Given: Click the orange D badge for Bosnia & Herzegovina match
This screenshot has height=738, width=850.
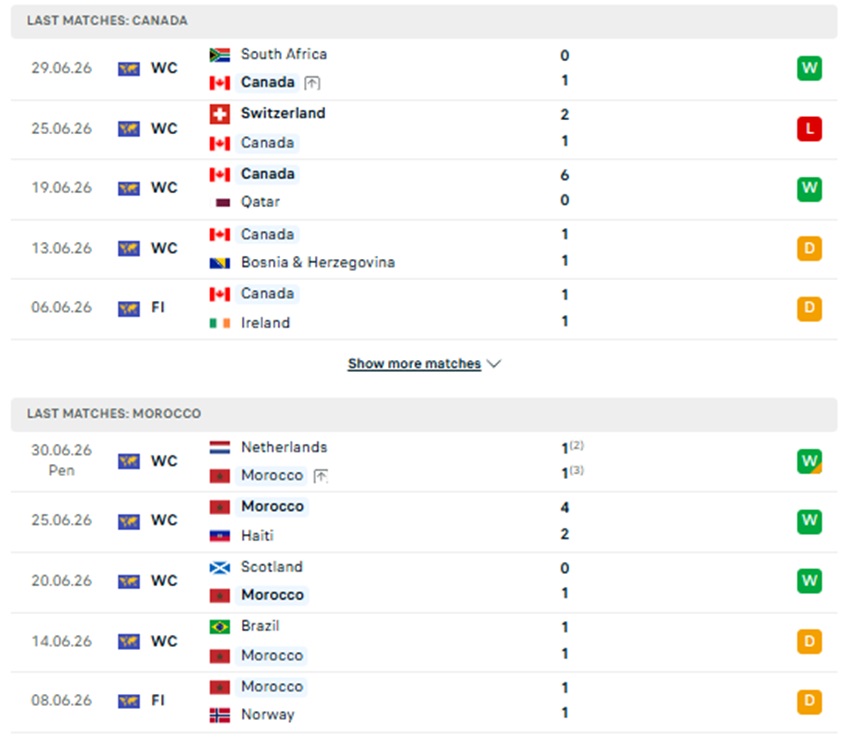Looking at the screenshot, I should pos(809,248).
